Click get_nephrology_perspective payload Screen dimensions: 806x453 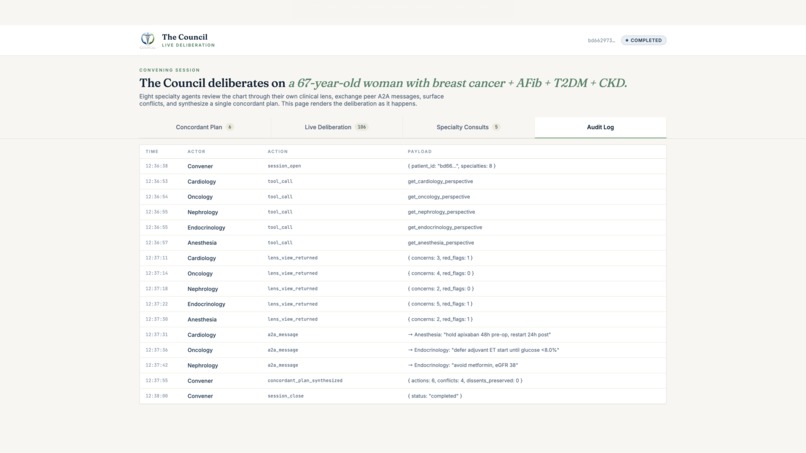click(441, 212)
